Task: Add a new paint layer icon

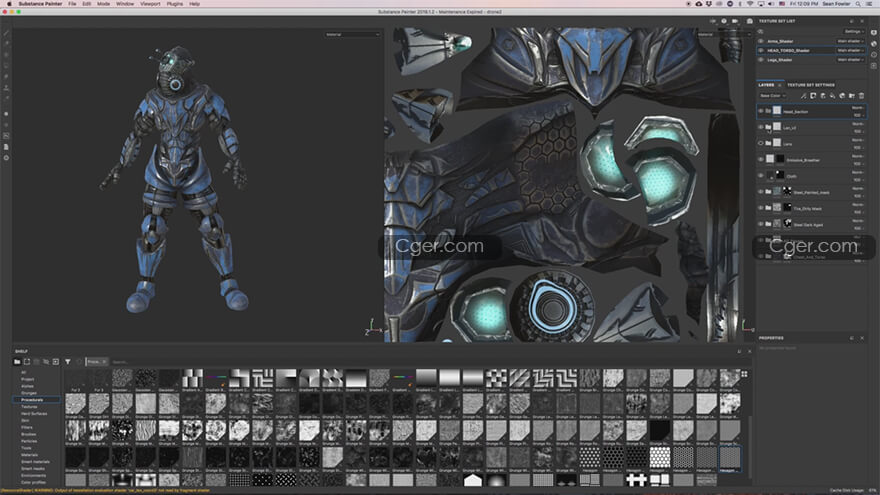Action: 823,96
